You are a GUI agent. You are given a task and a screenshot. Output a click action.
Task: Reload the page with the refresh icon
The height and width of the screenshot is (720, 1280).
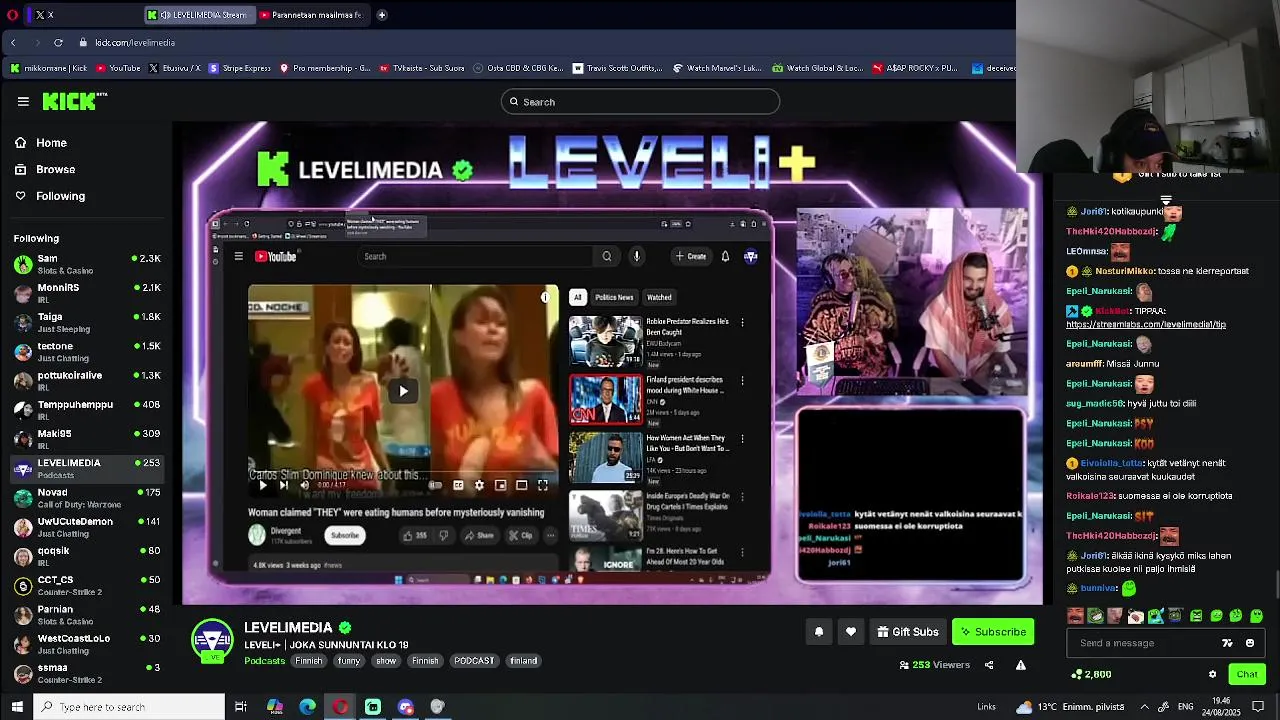(x=58, y=42)
